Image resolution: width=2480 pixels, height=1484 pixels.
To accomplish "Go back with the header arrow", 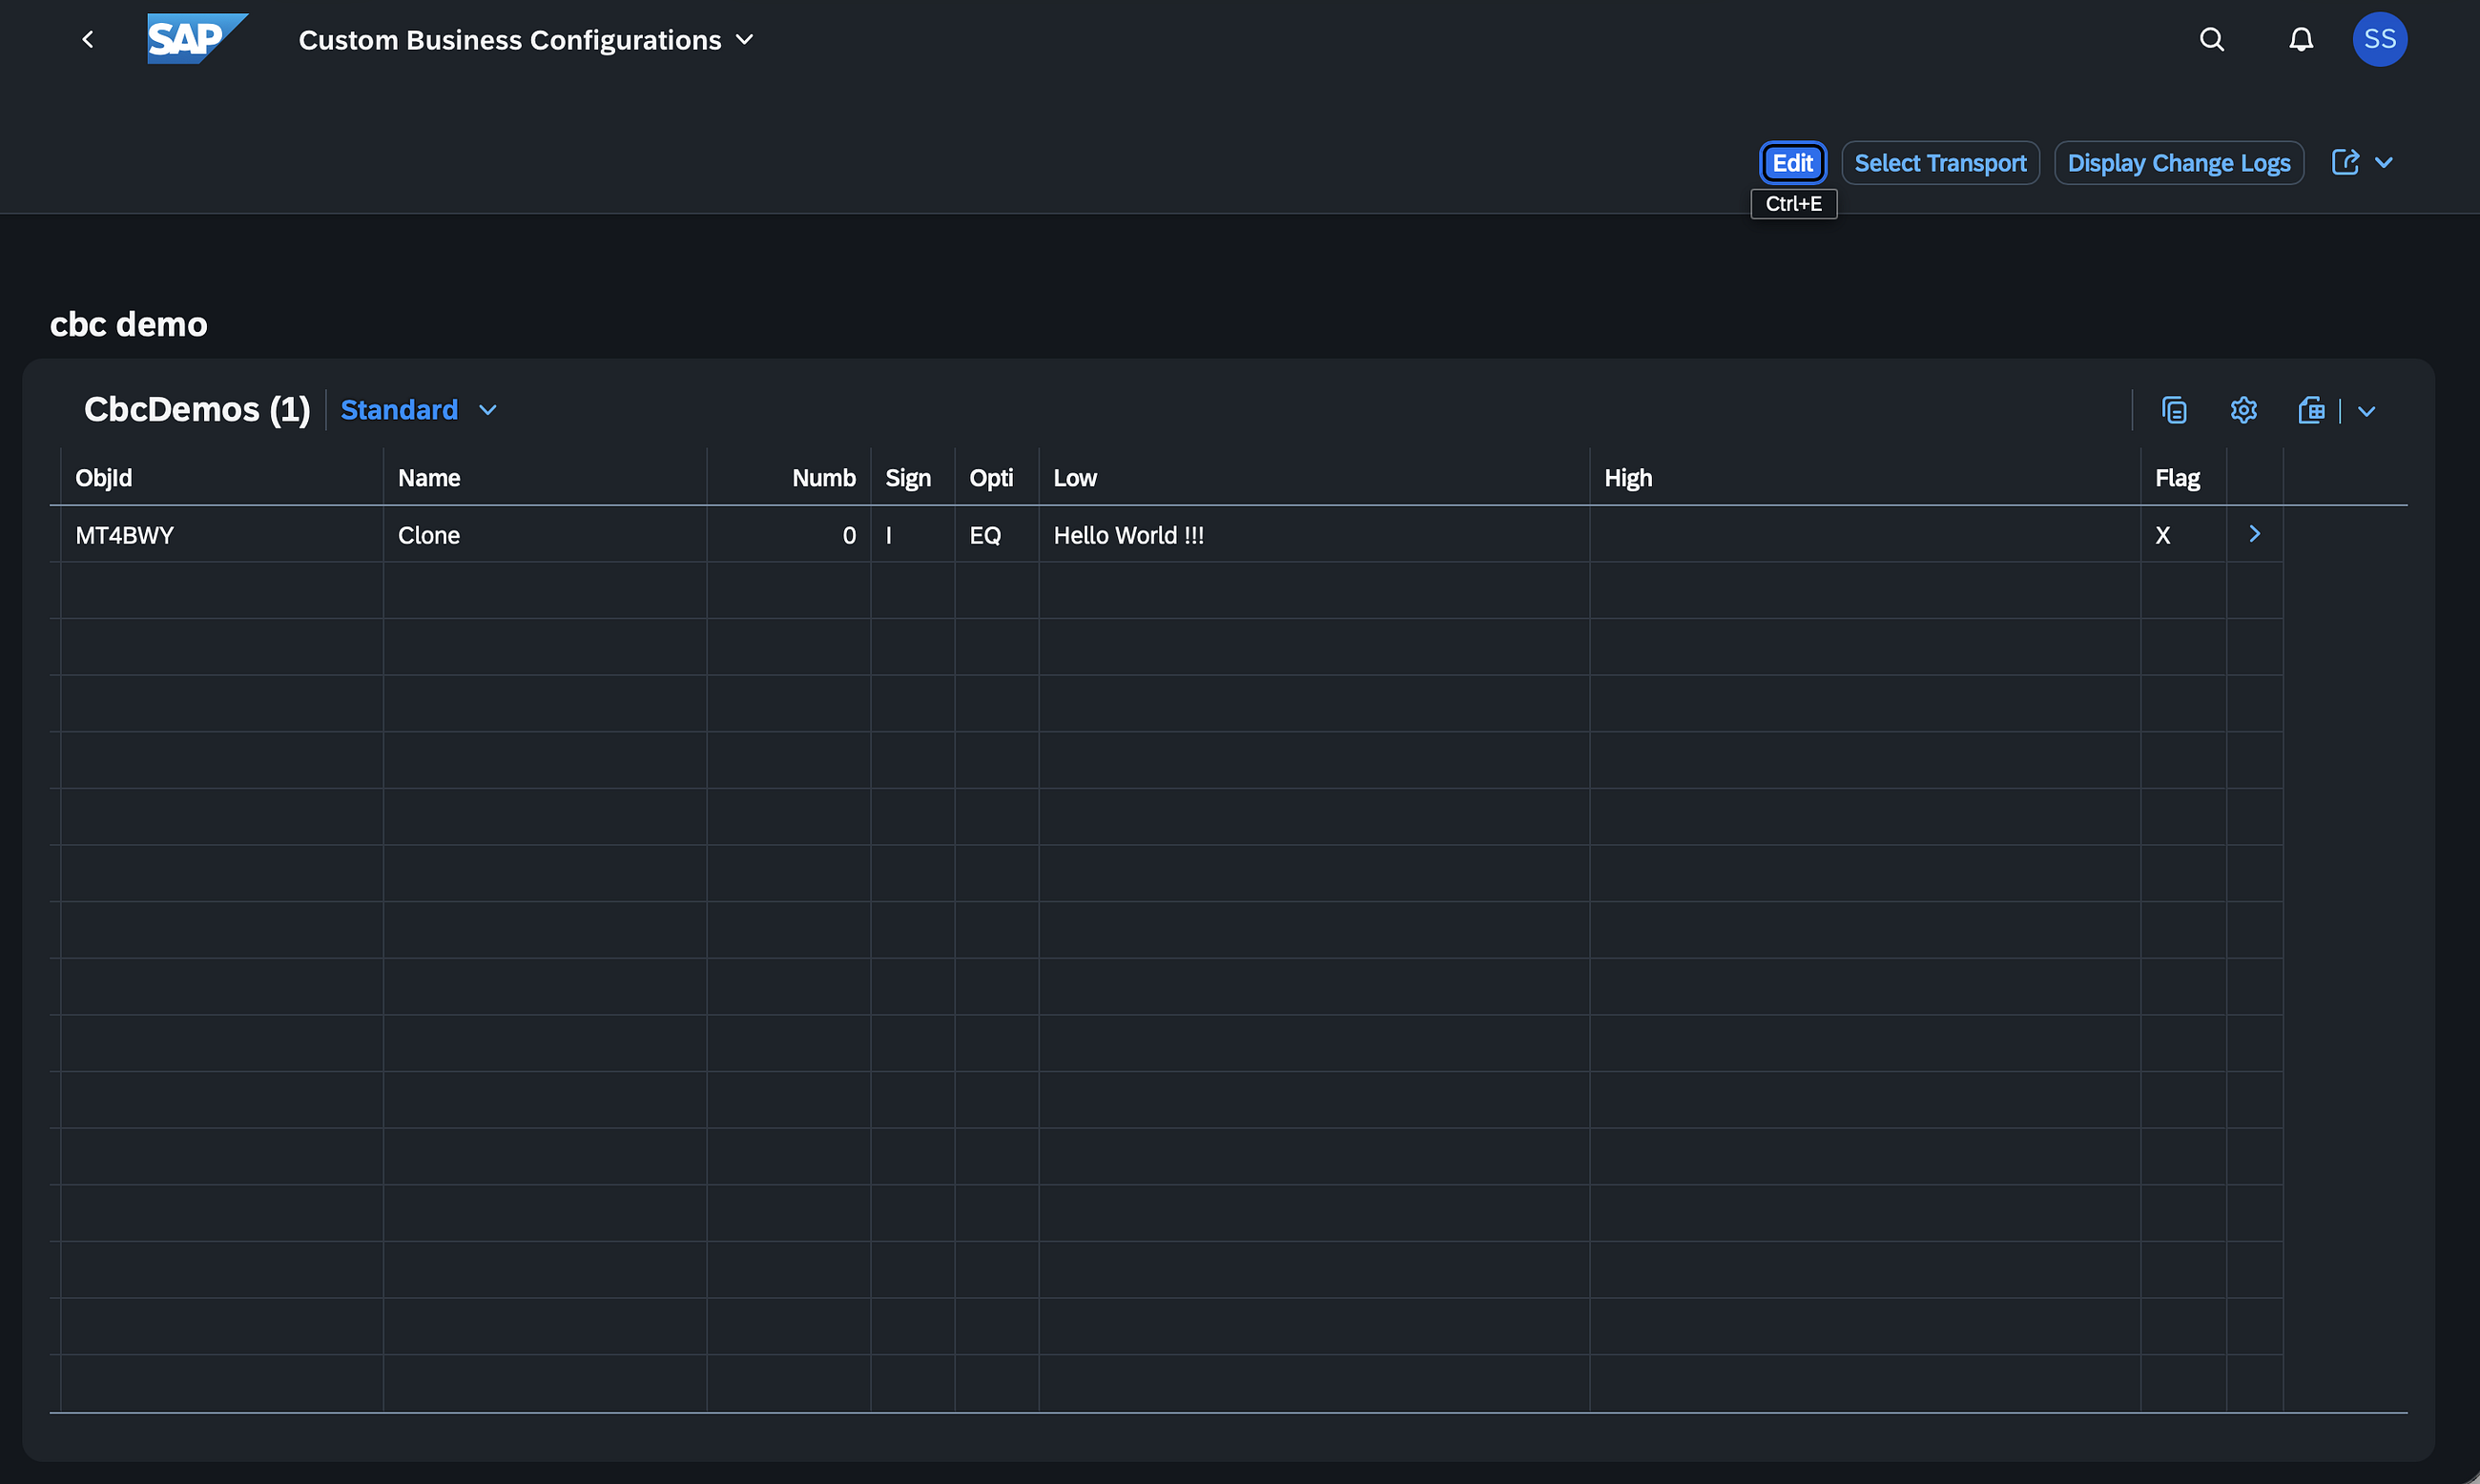I will pos(88,40).
